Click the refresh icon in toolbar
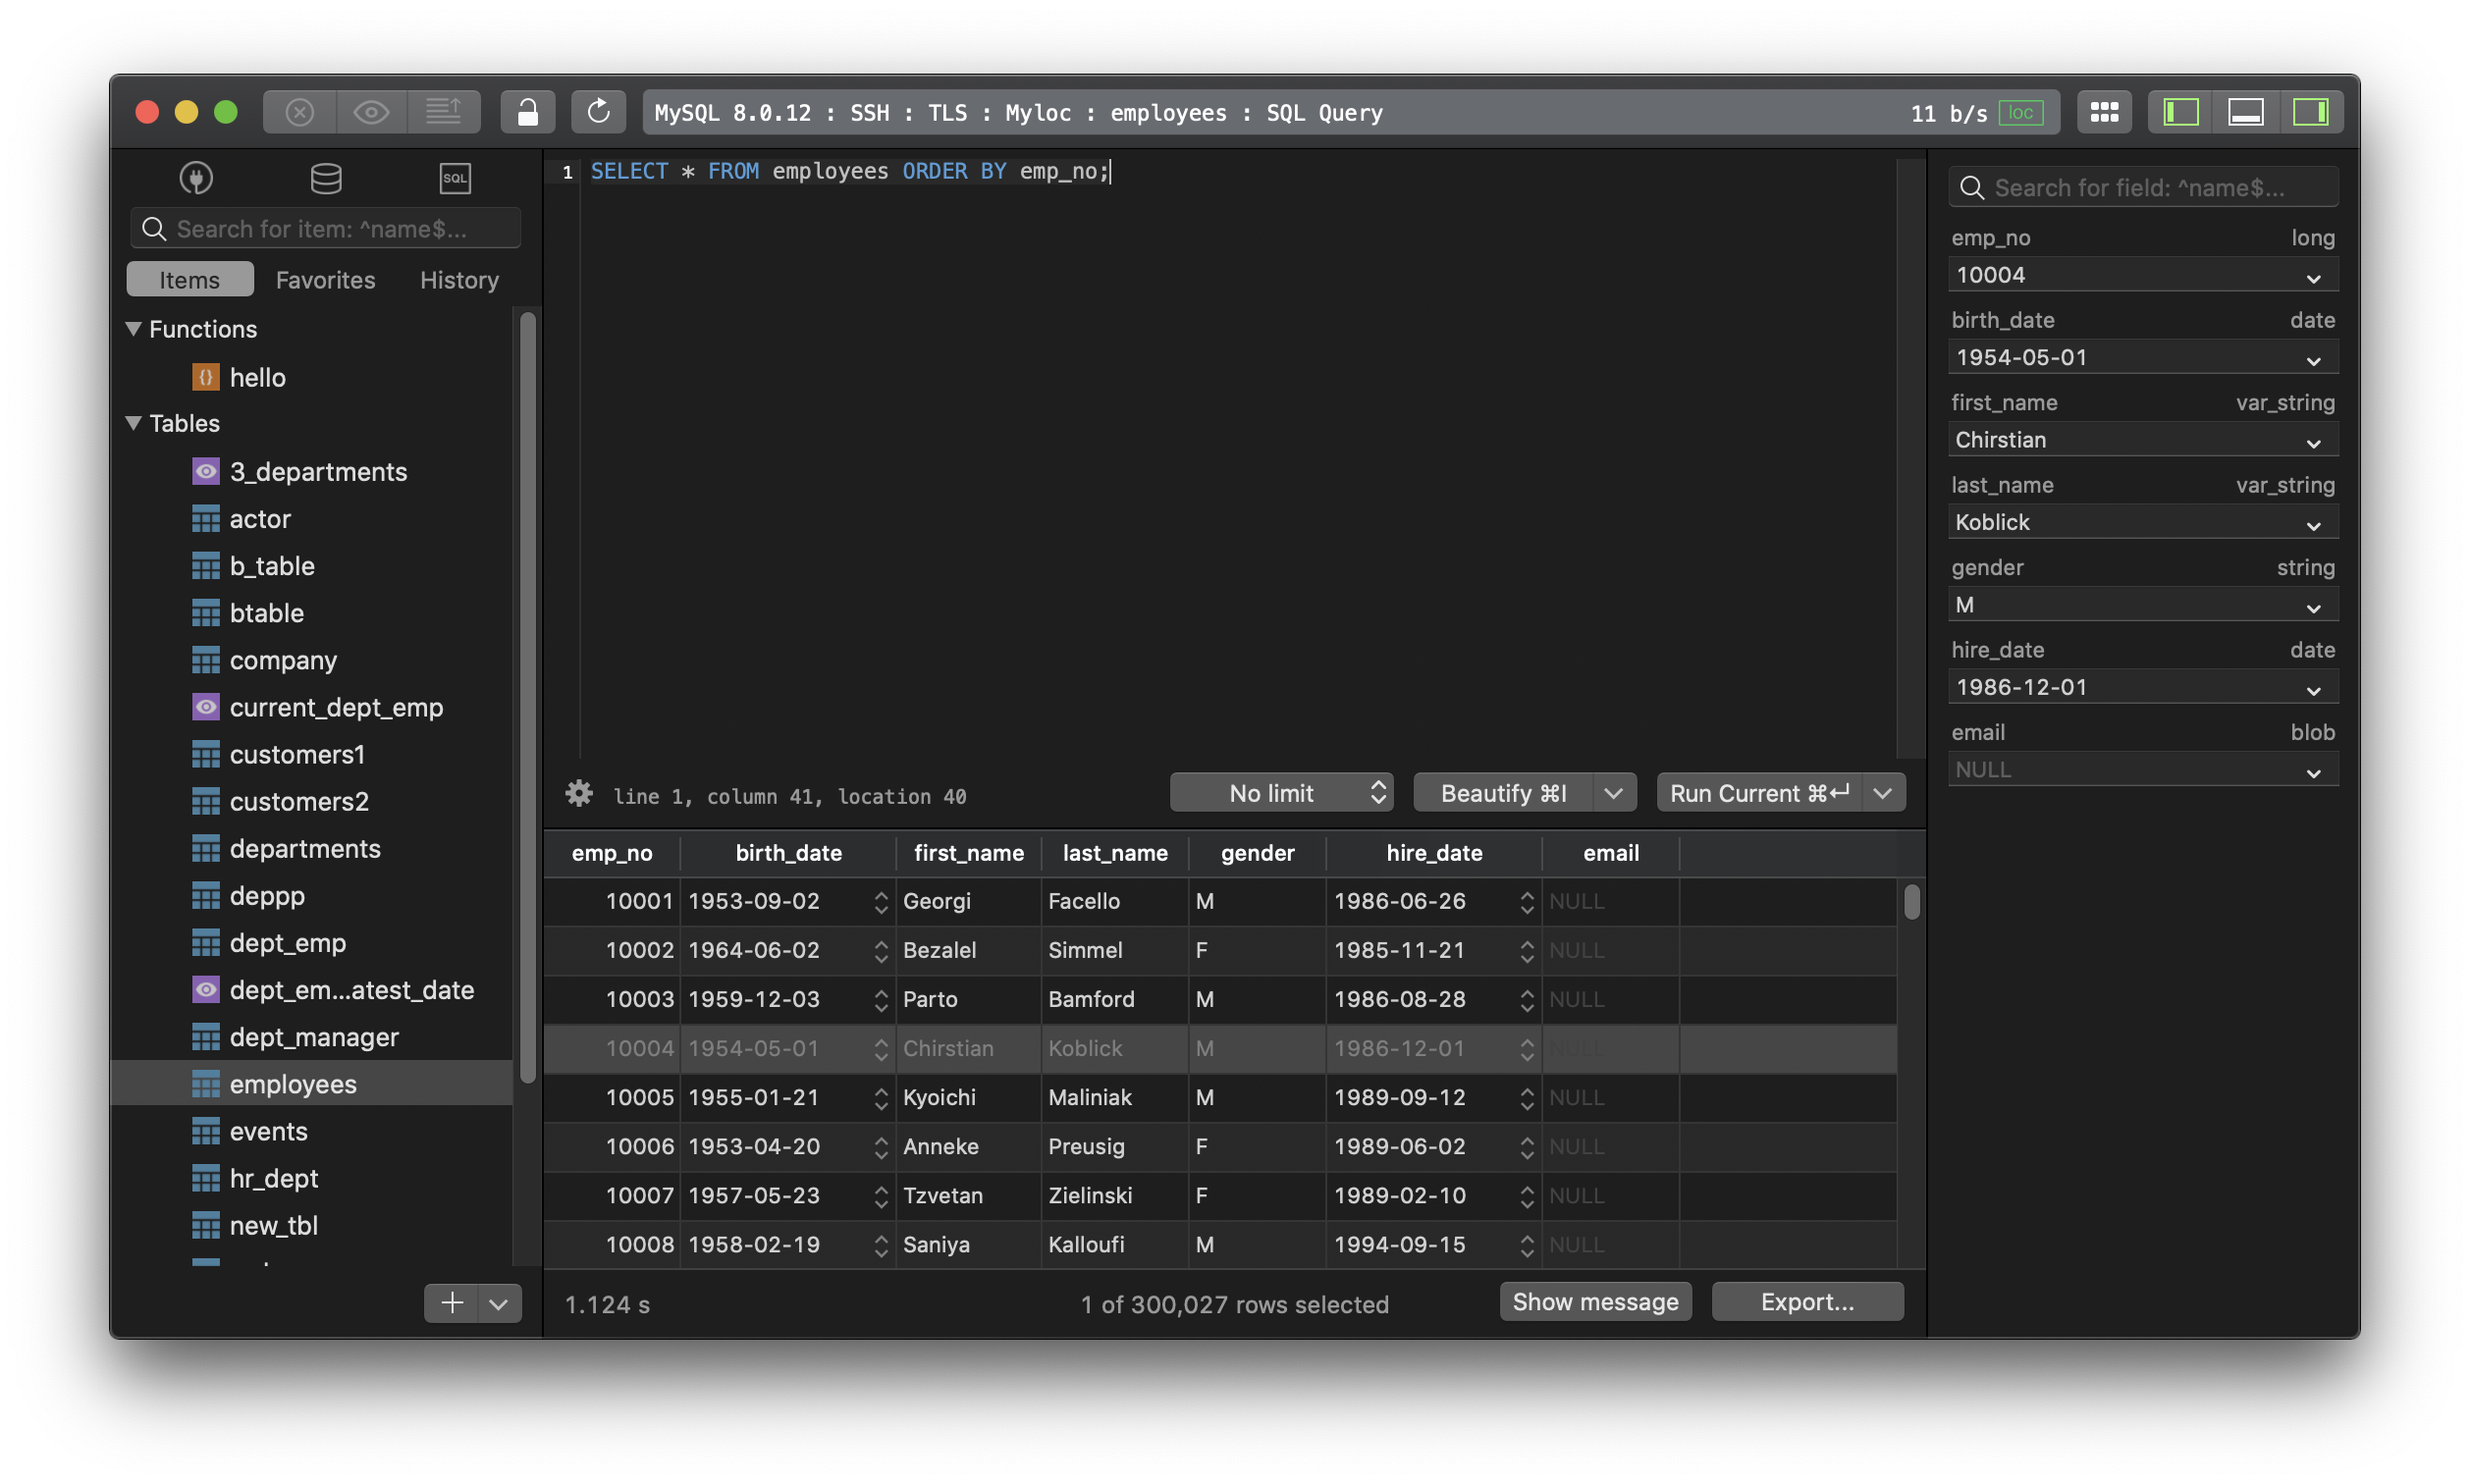This screenshot has height=1484, width=2470. coord(598,112)
